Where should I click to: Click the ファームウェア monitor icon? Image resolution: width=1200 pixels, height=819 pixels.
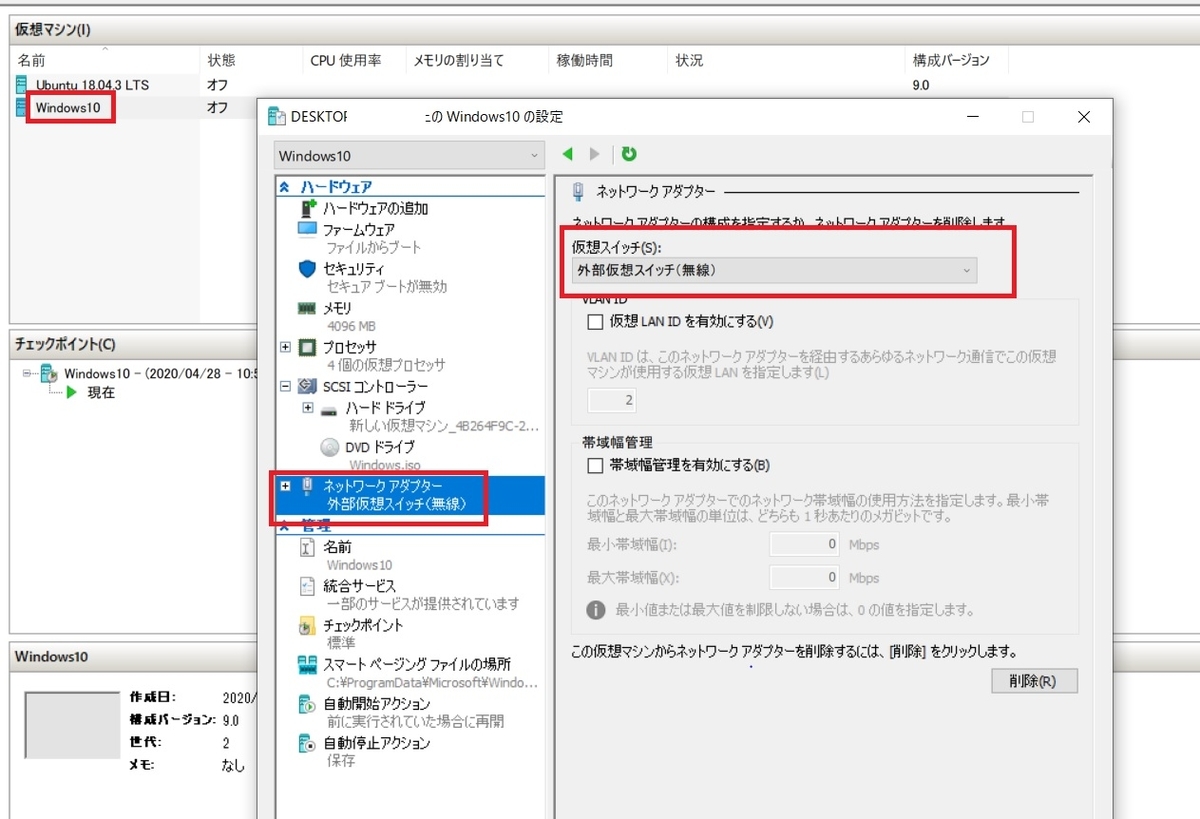coord(307,230)
